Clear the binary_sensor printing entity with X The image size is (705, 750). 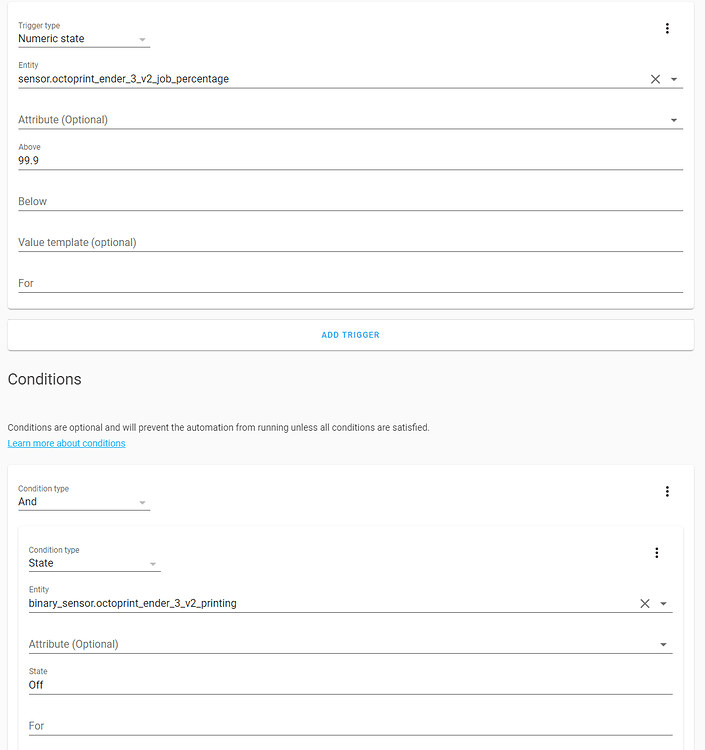pos(644,604)
